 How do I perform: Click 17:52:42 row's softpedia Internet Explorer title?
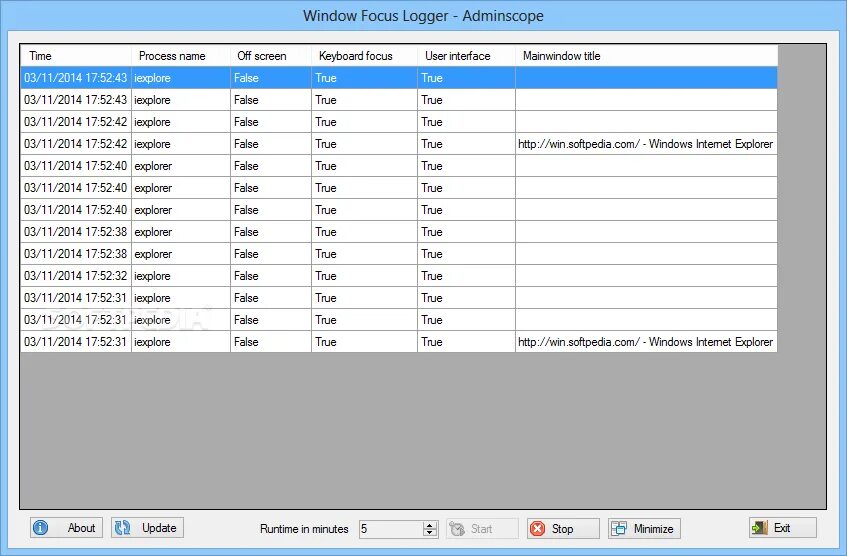pos(646,144)
